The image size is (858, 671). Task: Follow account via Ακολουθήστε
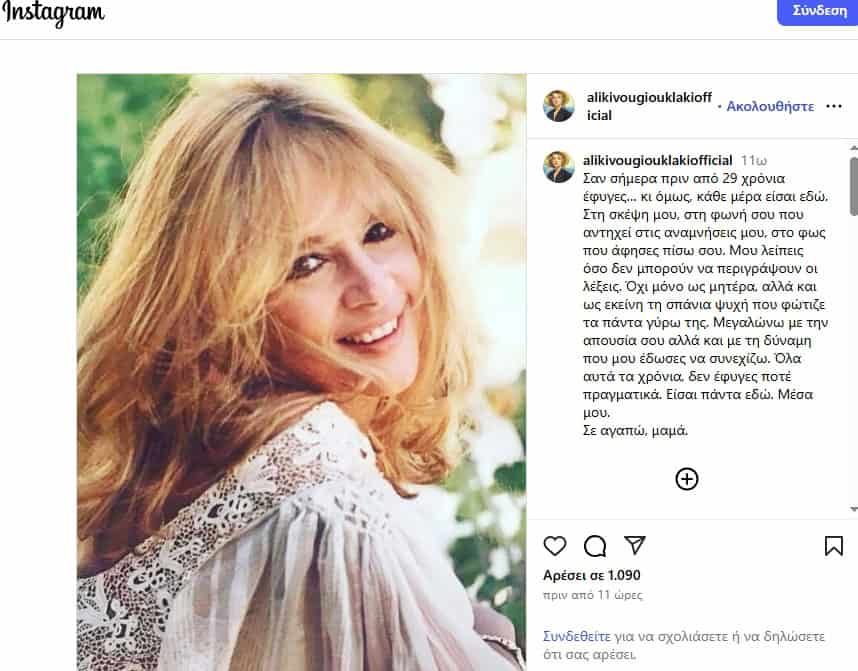770,106
